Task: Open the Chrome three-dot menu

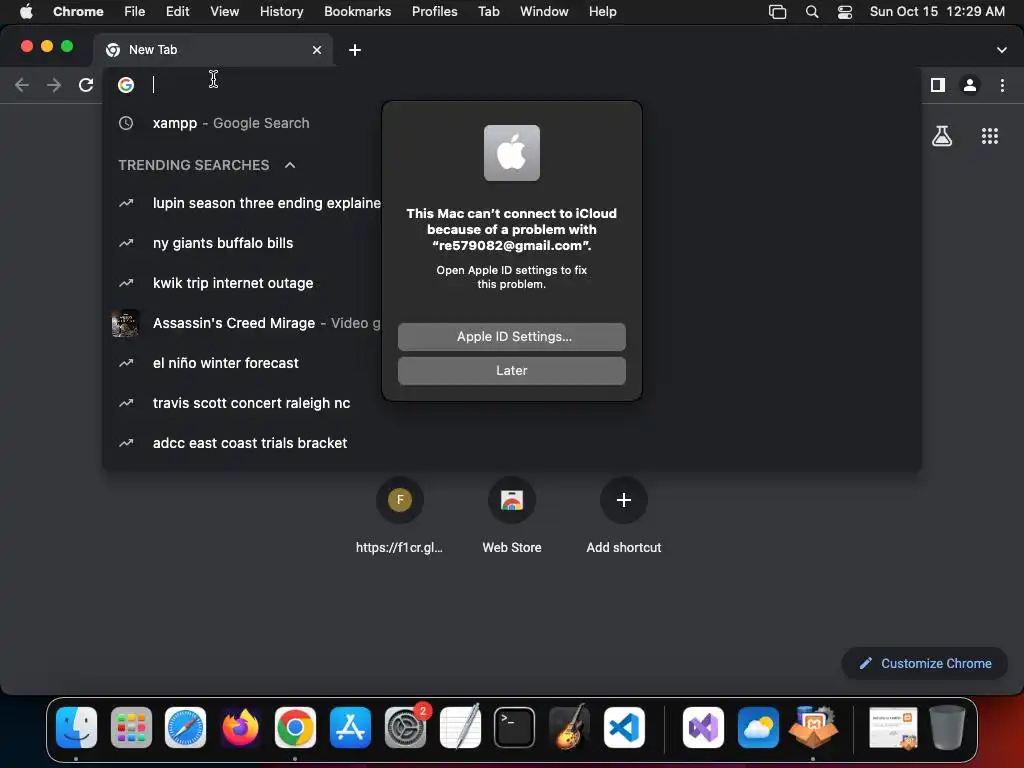Action: [1002, 85]
